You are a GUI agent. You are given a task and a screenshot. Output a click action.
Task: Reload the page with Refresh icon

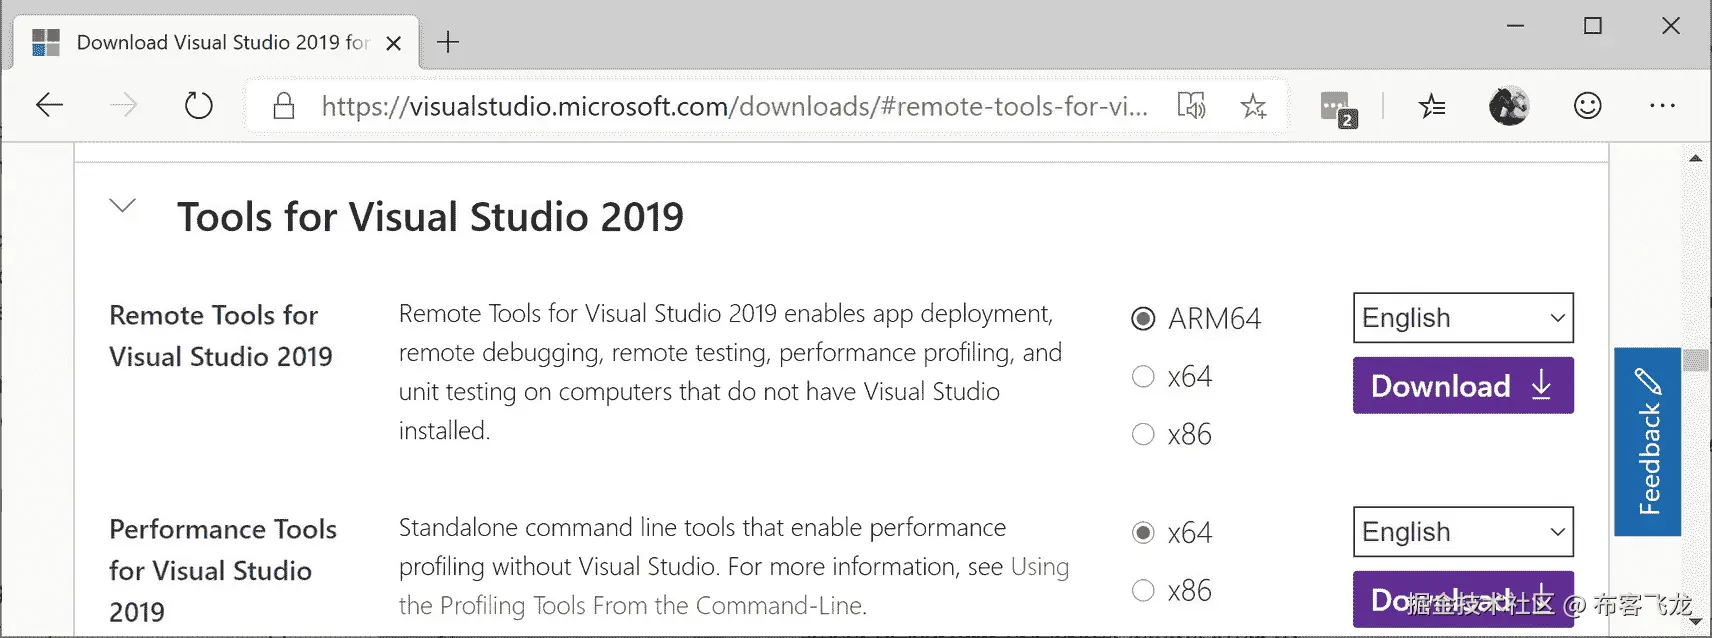198,105
